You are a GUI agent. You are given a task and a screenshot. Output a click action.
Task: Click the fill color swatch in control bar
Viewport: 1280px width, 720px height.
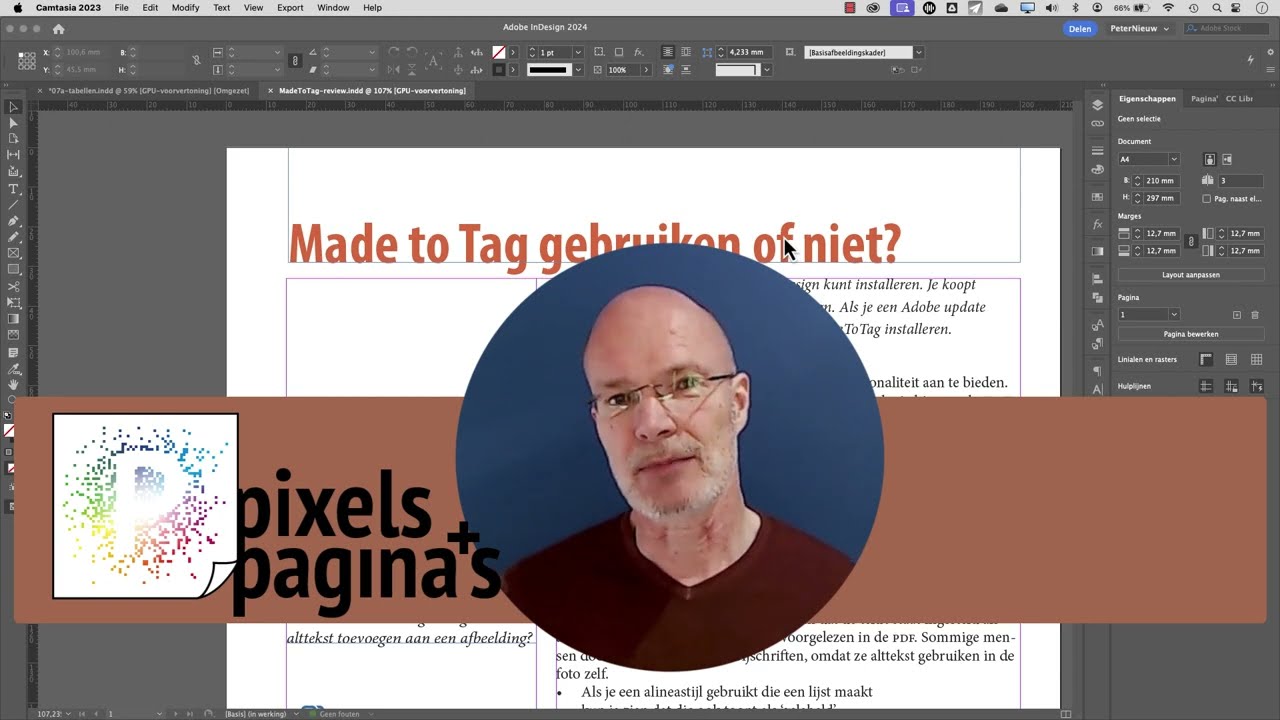pos(499,52)
